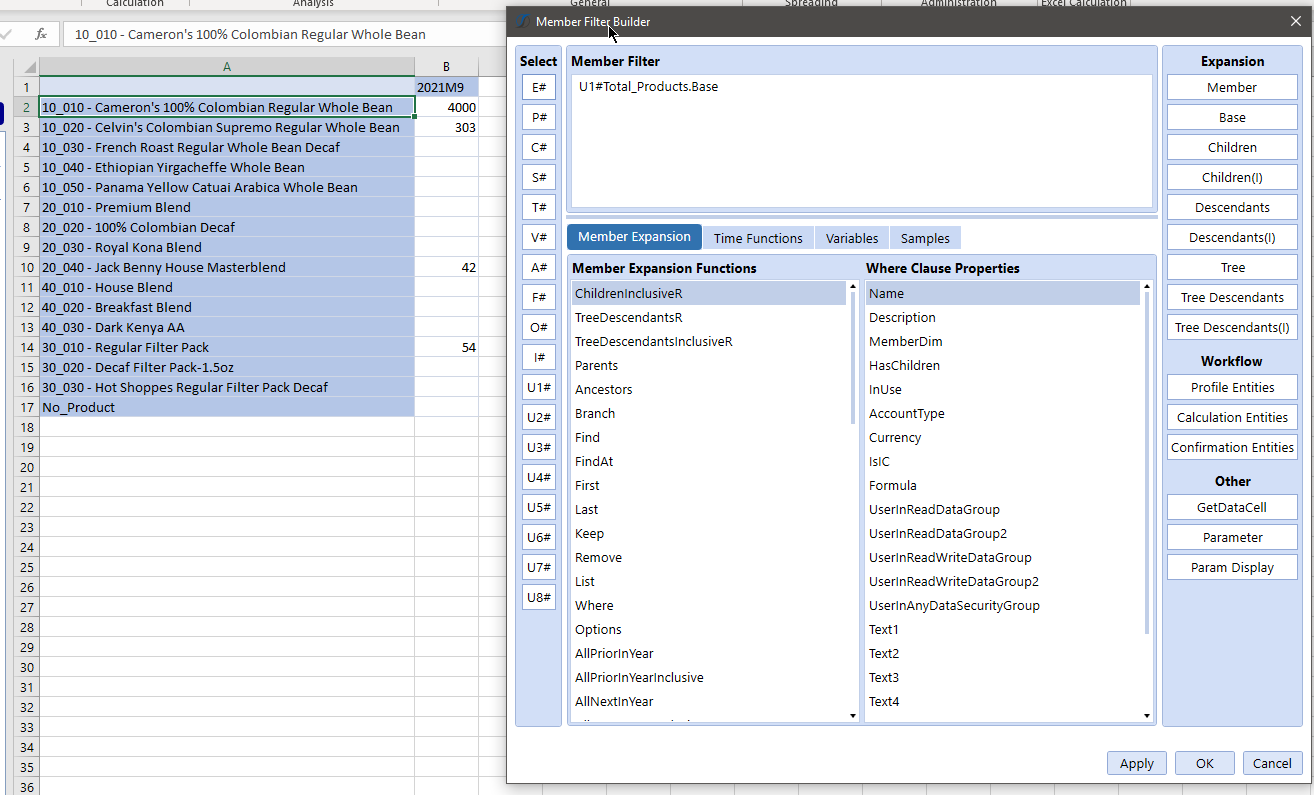
Task: Click Excel cell 20_010 - Premium Blend
Action: 227,207
